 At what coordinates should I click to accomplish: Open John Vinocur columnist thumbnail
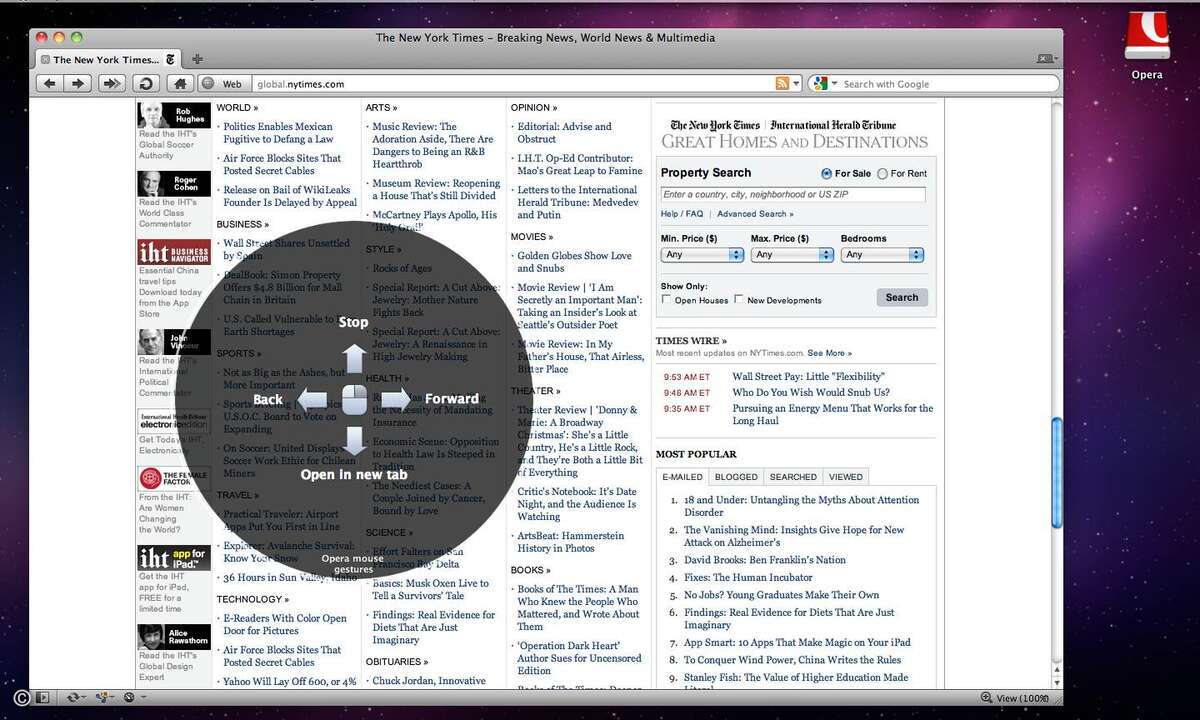[174, 342]
